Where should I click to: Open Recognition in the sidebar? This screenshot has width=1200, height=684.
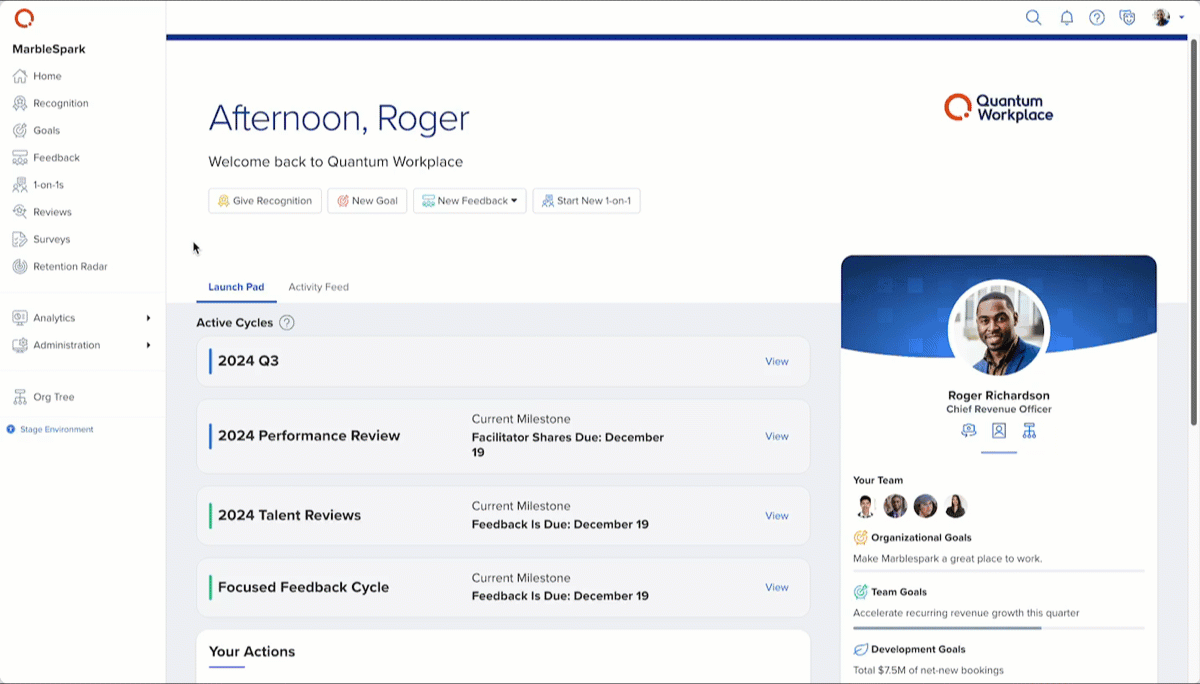pos(60,103)
